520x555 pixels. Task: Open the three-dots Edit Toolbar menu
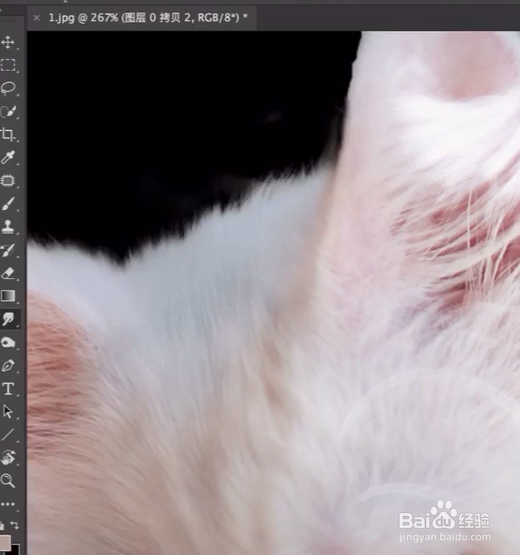[8, 504]
